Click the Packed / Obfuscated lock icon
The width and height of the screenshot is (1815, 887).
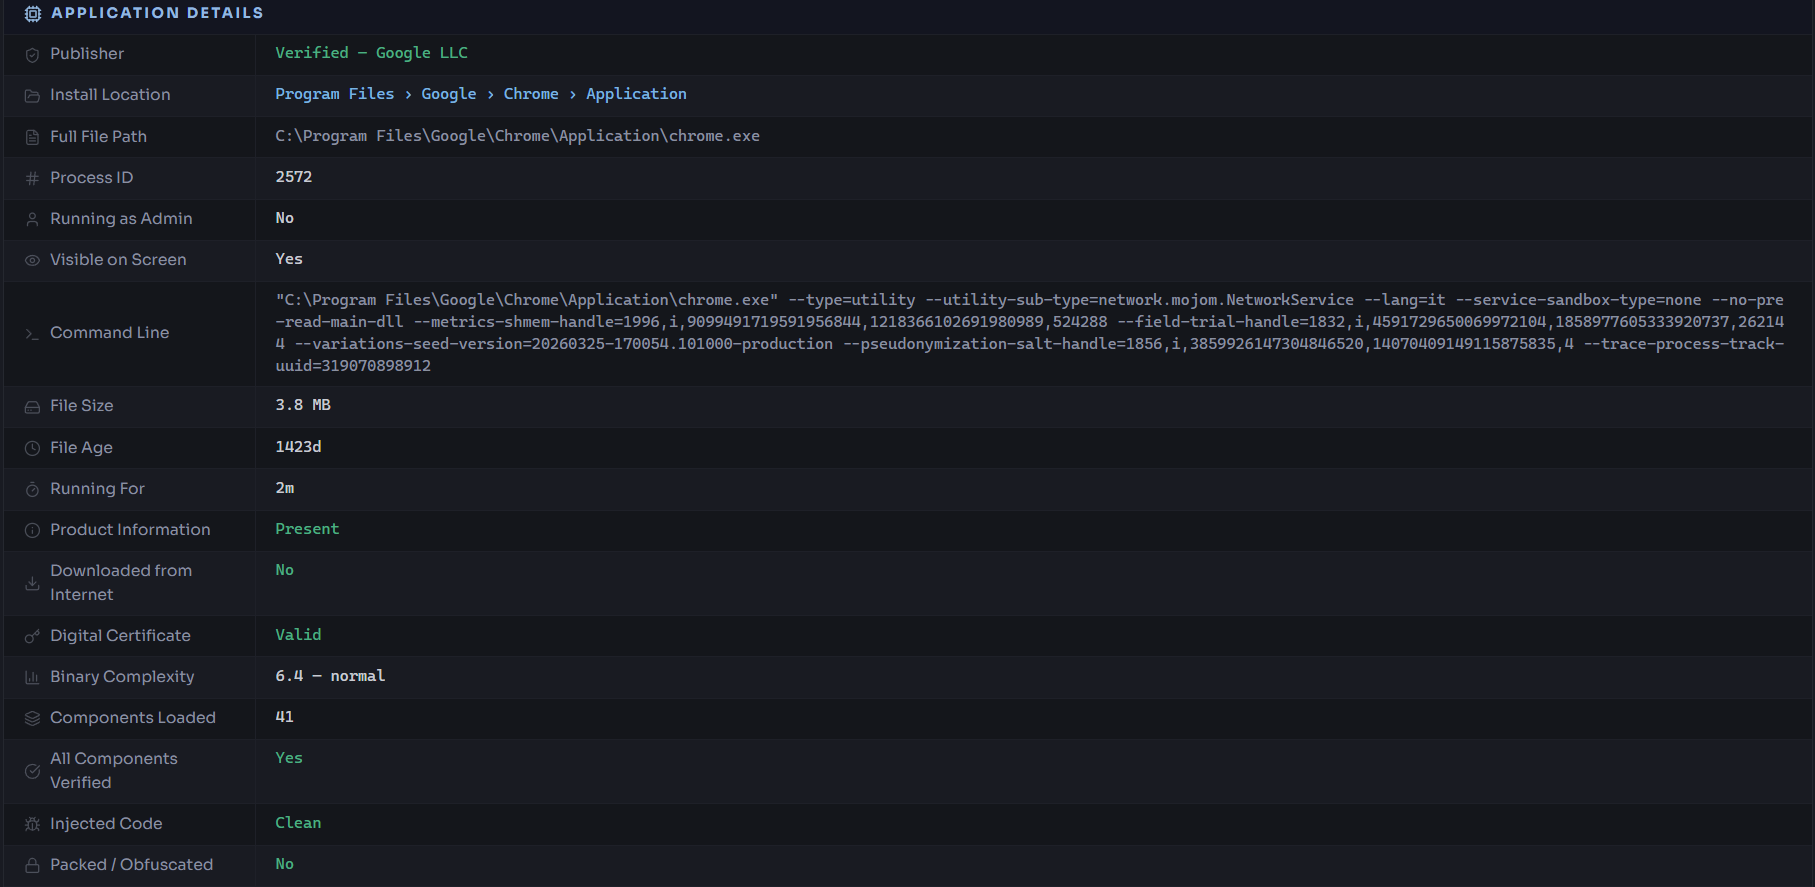tap(32, 866)
